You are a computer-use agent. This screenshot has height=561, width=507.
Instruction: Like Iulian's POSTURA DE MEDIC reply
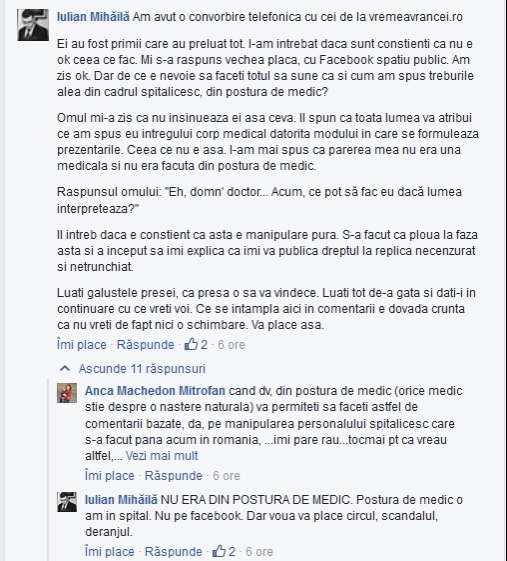click(x=110, y=551)
